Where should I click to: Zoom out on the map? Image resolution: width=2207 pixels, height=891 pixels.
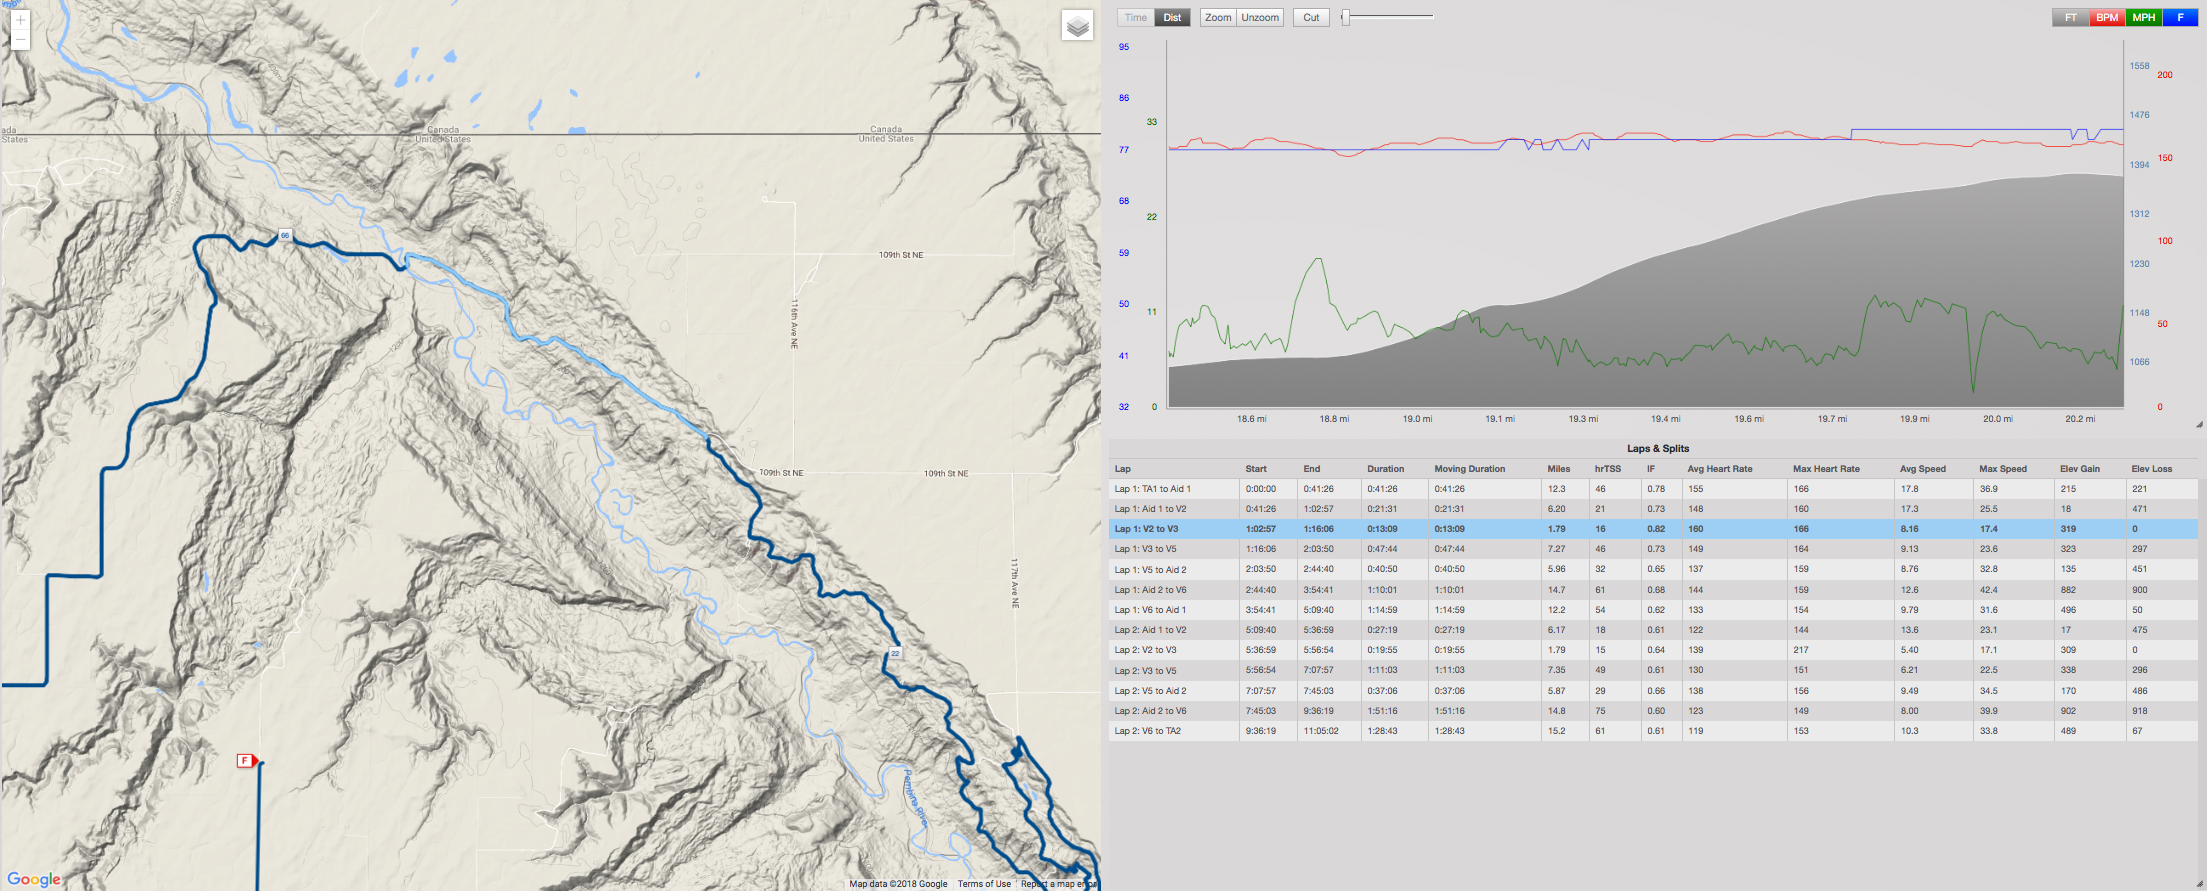[20, 40]
